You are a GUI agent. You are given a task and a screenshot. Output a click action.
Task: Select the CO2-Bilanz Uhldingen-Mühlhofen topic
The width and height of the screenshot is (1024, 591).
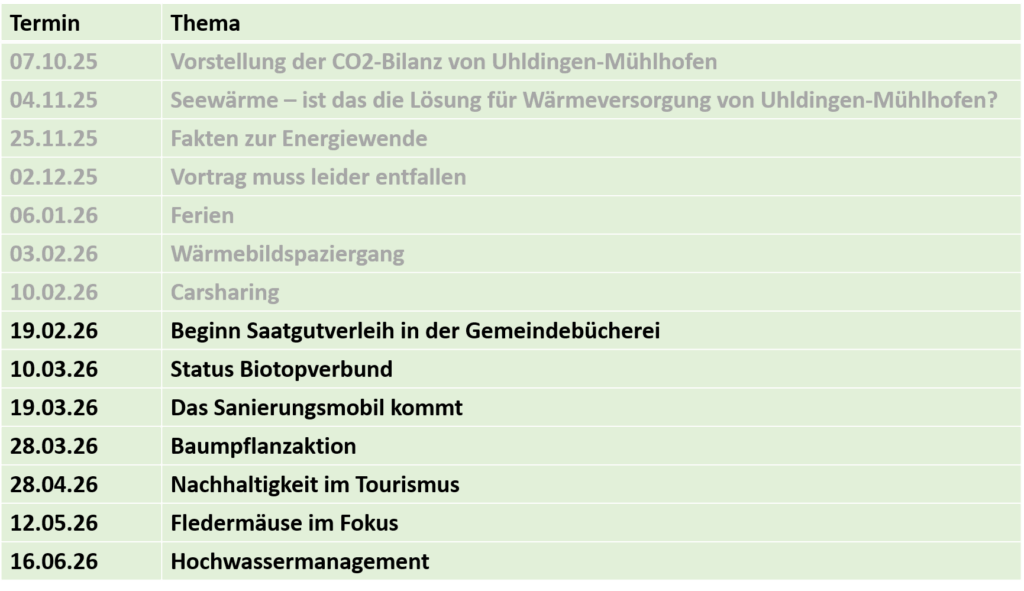pyautogui.click(x=444, y=62)
